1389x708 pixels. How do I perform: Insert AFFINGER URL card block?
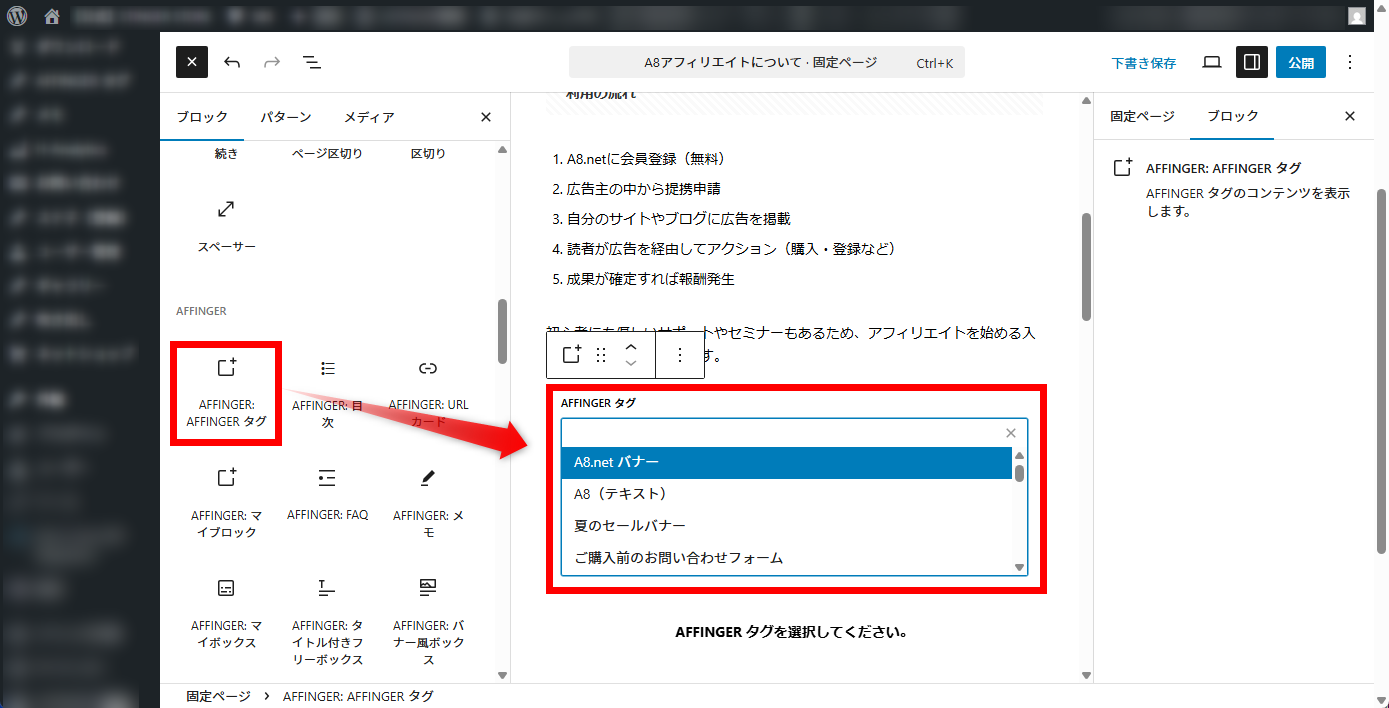pyautogui.click(x=428, y=394)
